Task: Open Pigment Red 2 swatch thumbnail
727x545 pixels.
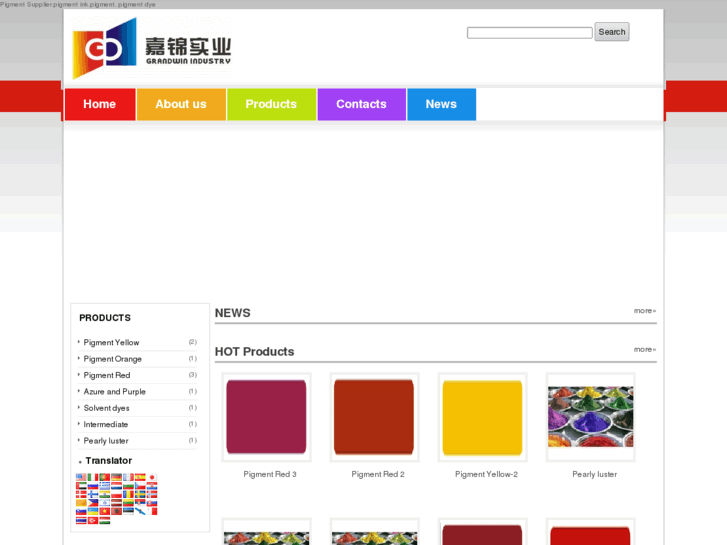Action: (375, 417)
